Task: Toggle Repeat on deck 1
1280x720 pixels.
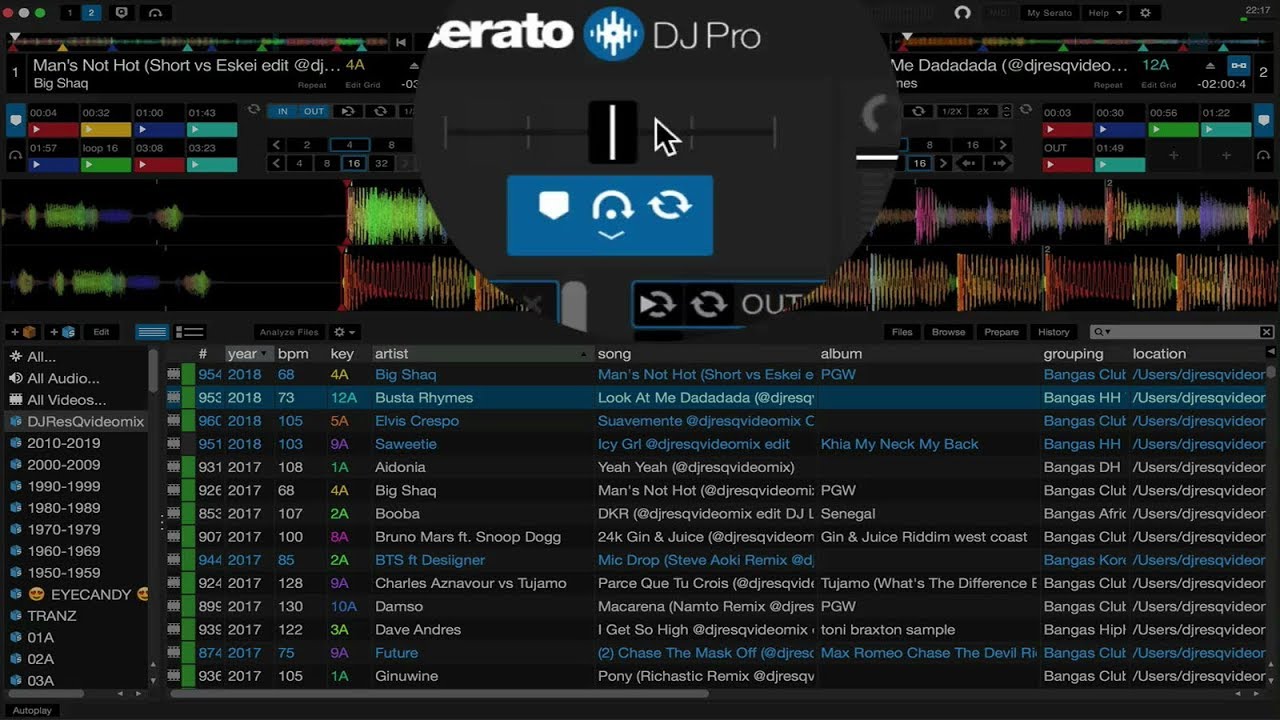Action: pyautogui.click(x=312, y=85)
